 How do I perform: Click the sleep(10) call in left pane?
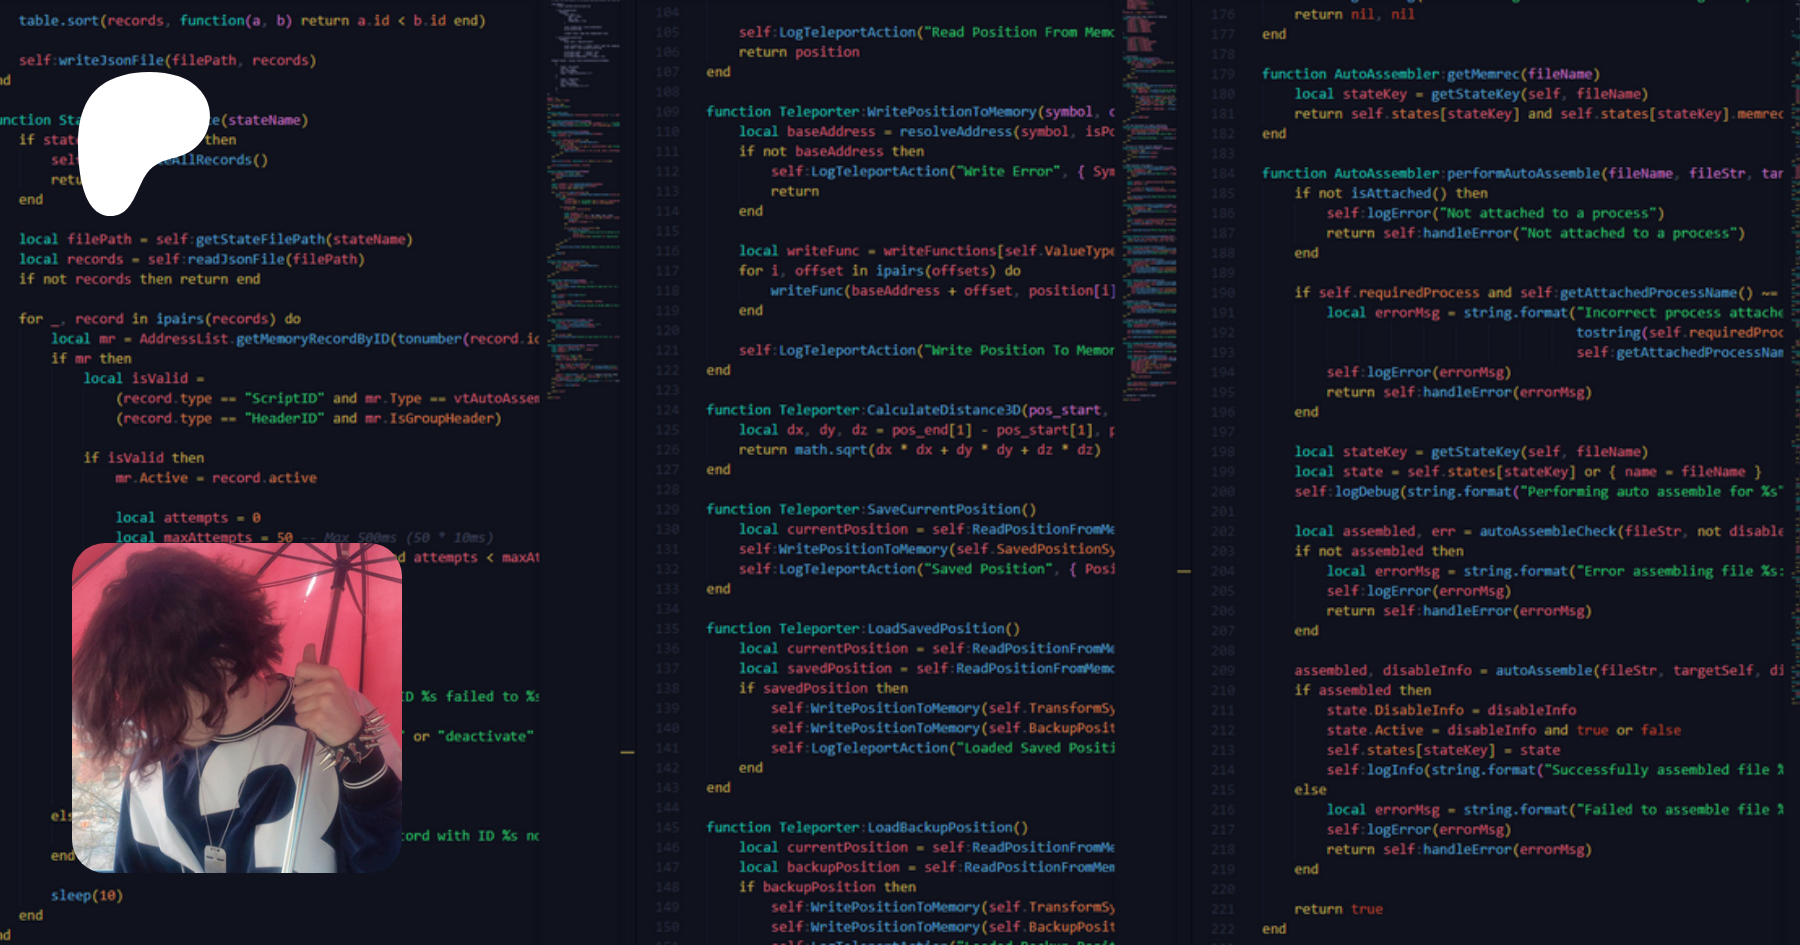pyautogui.click(x=87, y=896)
